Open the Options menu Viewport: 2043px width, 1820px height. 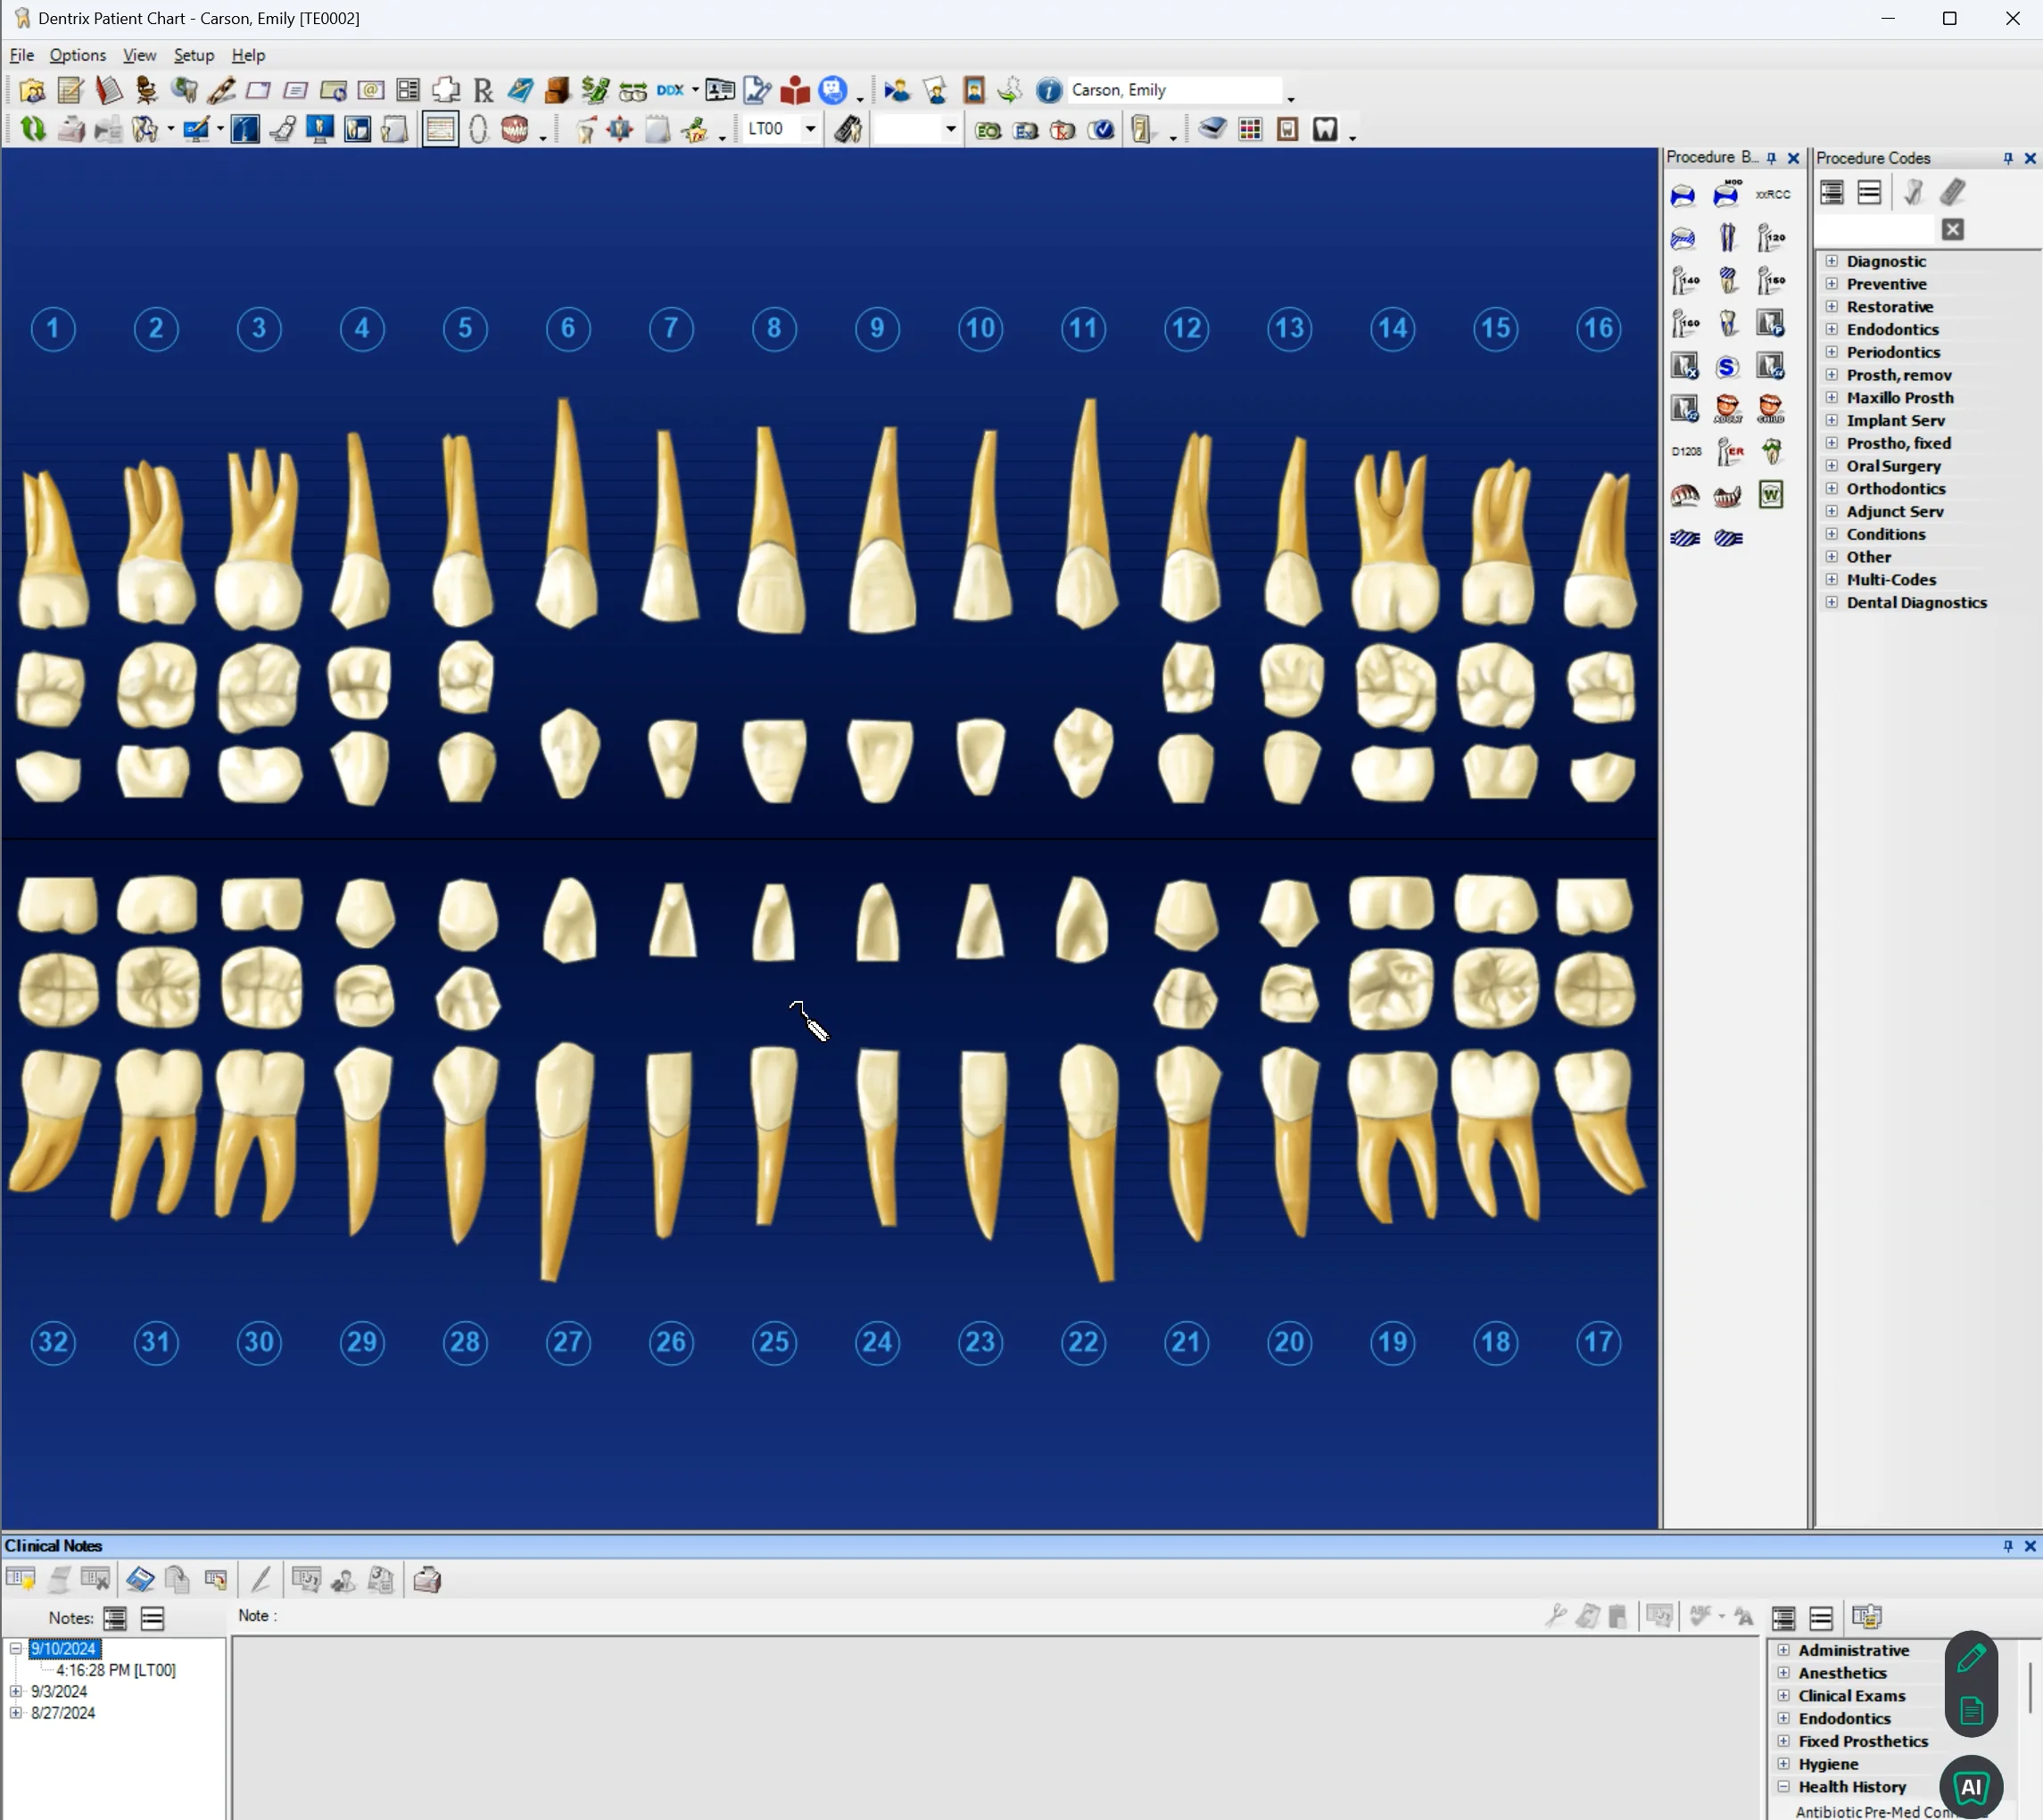(x=77, y=55)
